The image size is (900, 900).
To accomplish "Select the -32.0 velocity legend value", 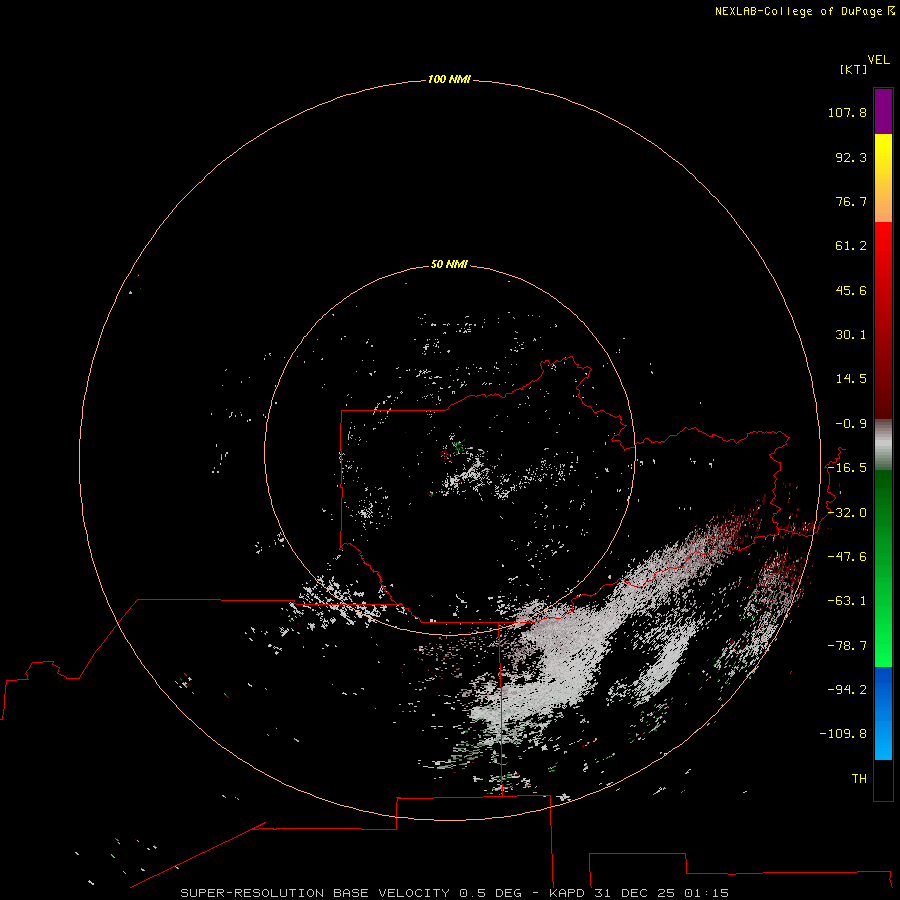I will [x=847, y=513].
